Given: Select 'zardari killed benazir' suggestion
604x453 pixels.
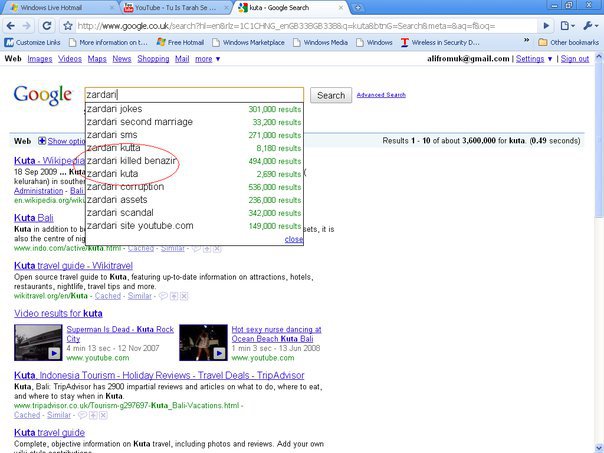Looking at the screenshot, I should coord(132,160).
